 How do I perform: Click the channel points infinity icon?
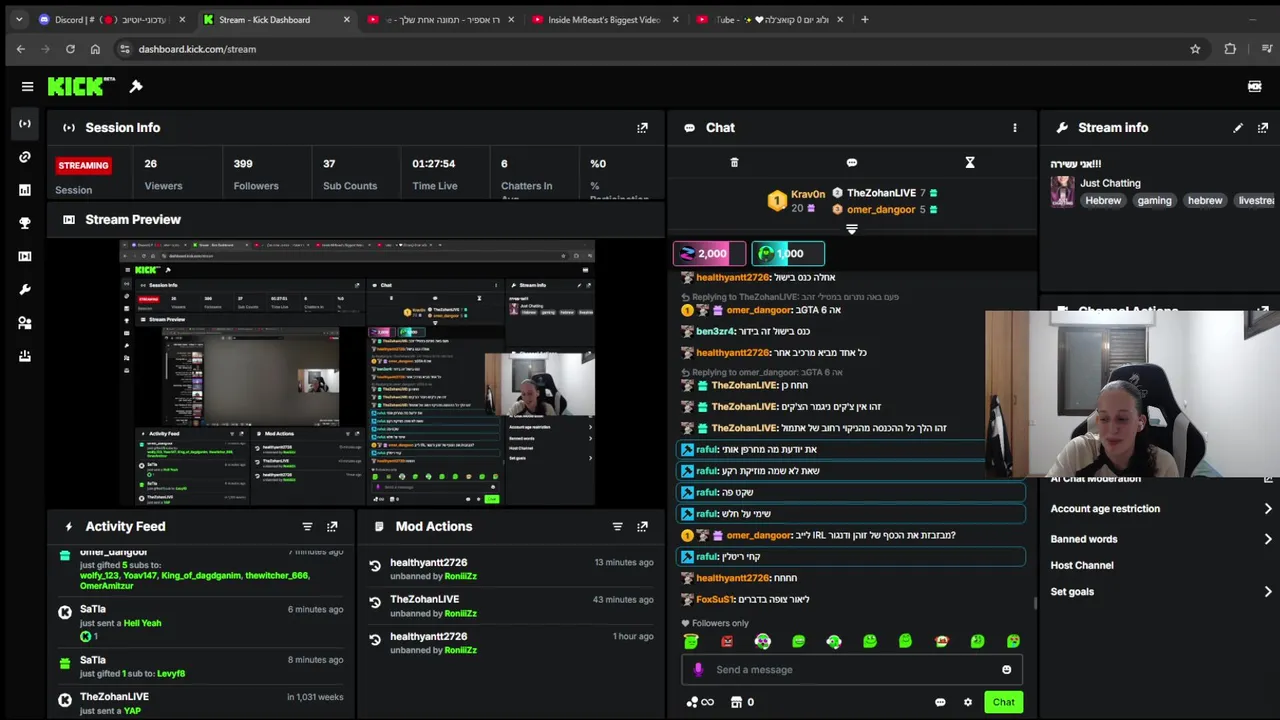pos(701,702)
